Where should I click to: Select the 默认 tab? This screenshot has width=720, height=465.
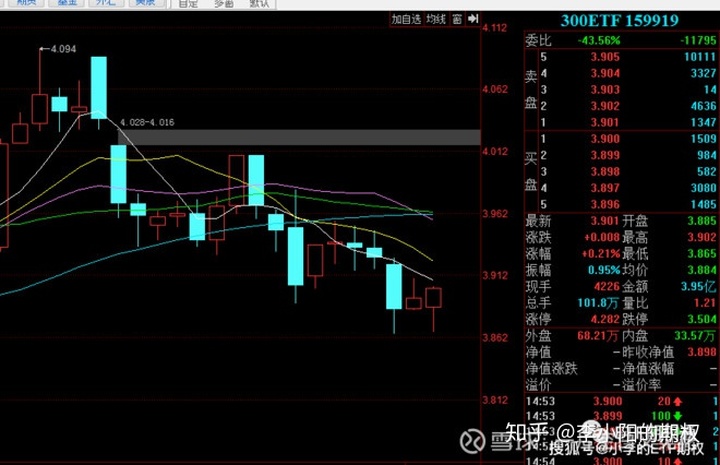point(259,4)
